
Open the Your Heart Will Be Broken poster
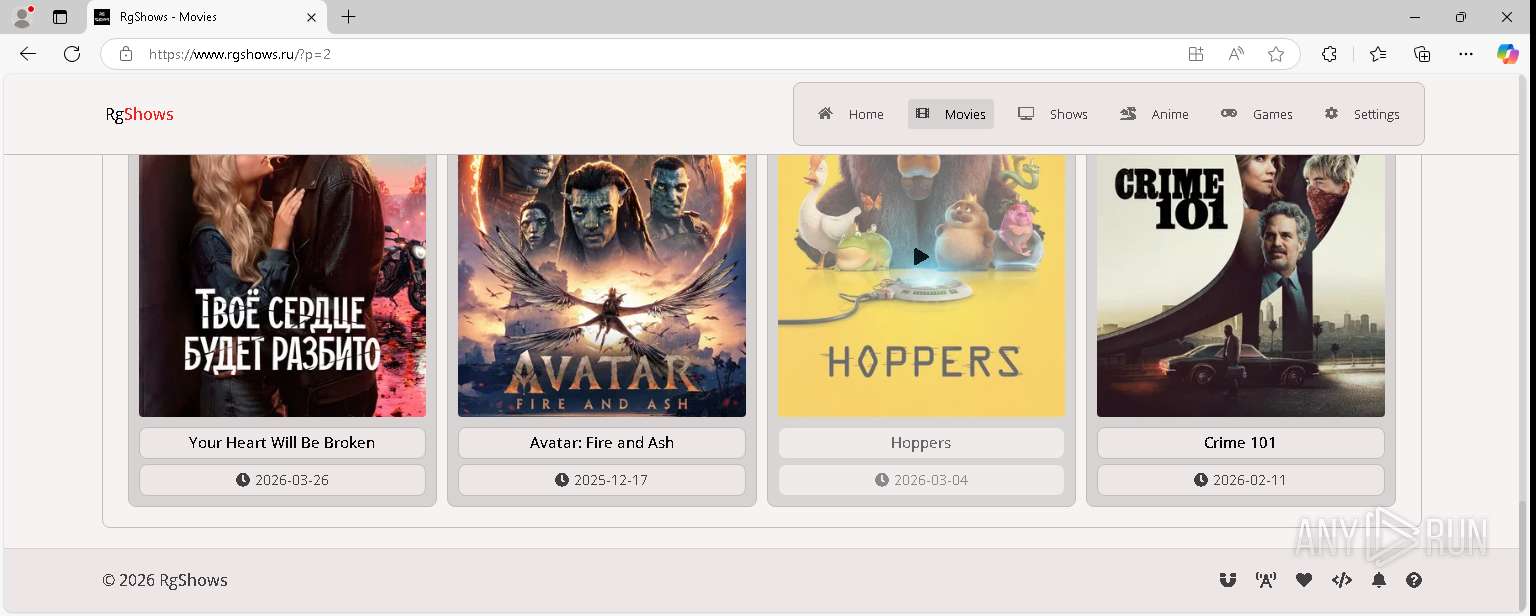pyautogui.click(x=282, y=285)
